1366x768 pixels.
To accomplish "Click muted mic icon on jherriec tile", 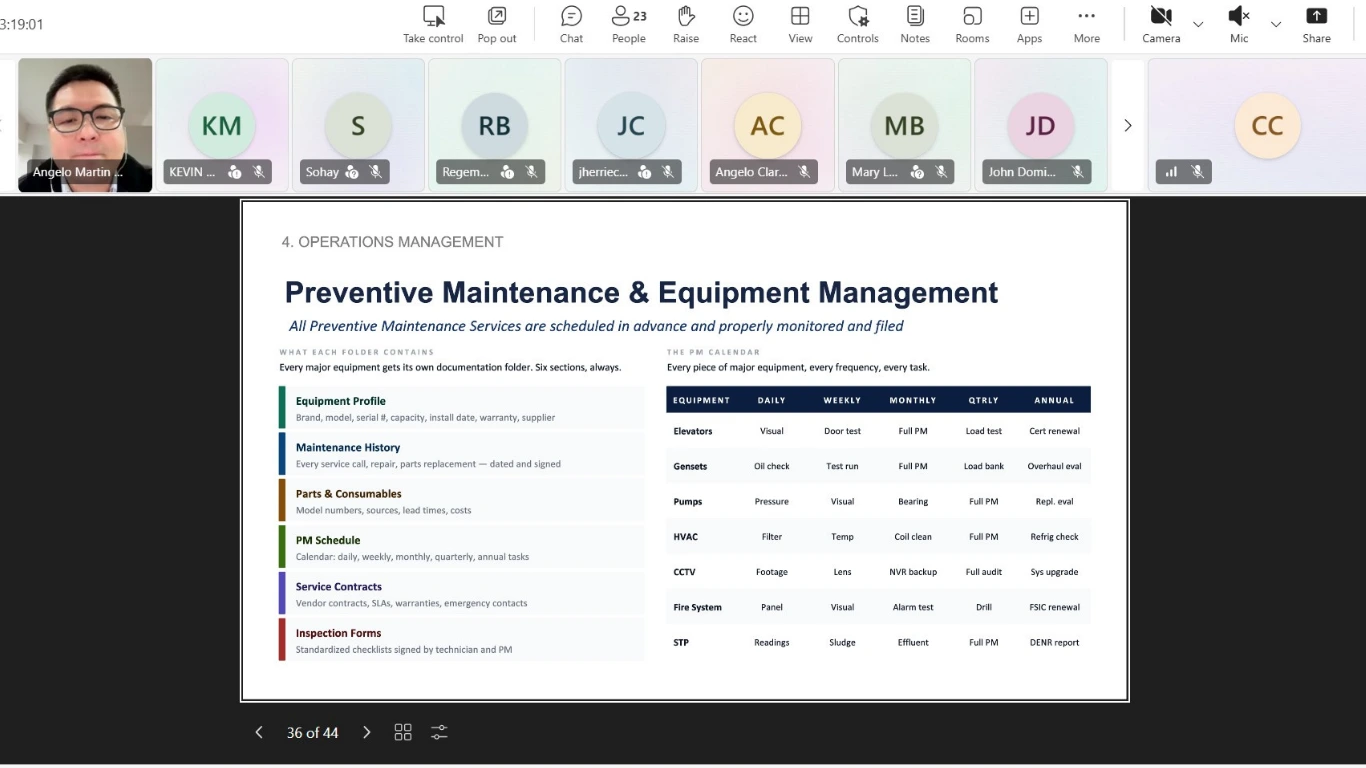I will point(667,172).
